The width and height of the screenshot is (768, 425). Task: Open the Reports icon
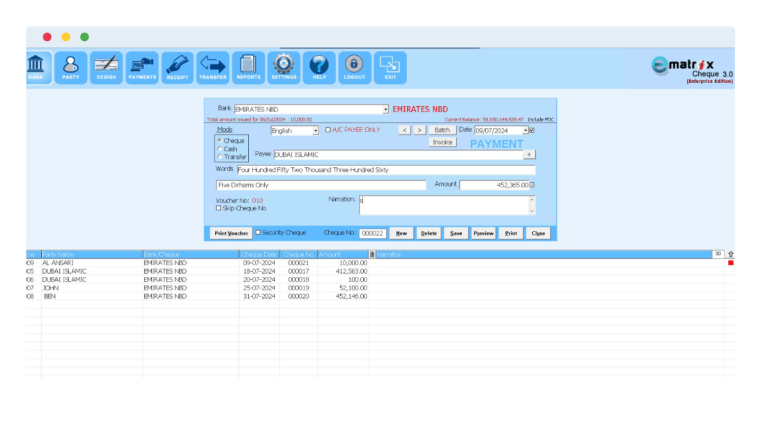click(248, 66)
